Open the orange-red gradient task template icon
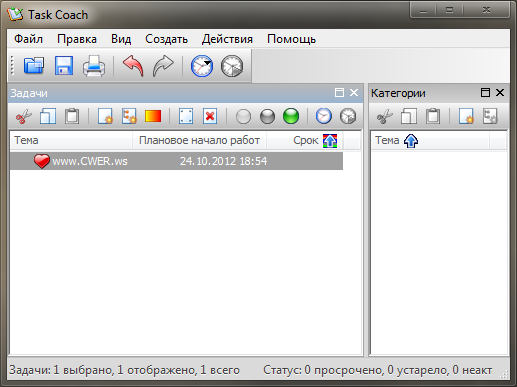Screen dimensions: 517x387 [x=153, y=116]
